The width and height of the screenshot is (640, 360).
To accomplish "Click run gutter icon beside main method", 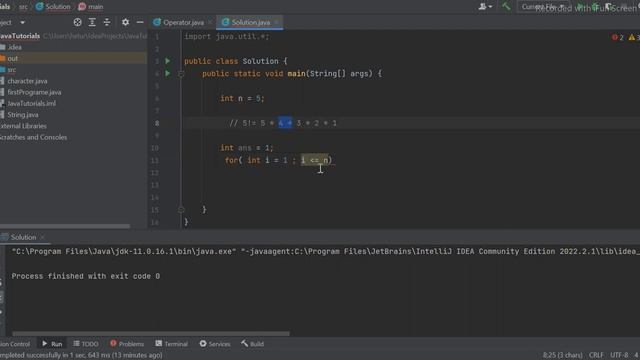I will click(x=167, y=73).
